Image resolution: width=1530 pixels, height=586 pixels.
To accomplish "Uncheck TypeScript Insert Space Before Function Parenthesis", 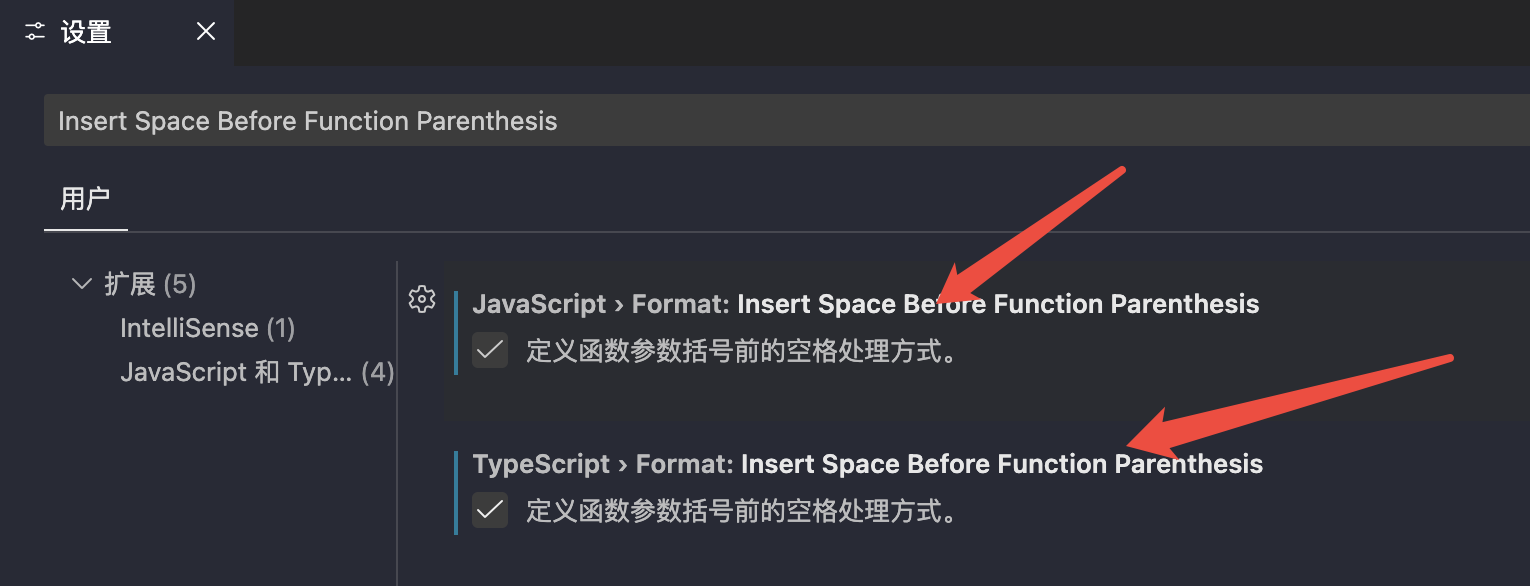I will coord(490,511).
